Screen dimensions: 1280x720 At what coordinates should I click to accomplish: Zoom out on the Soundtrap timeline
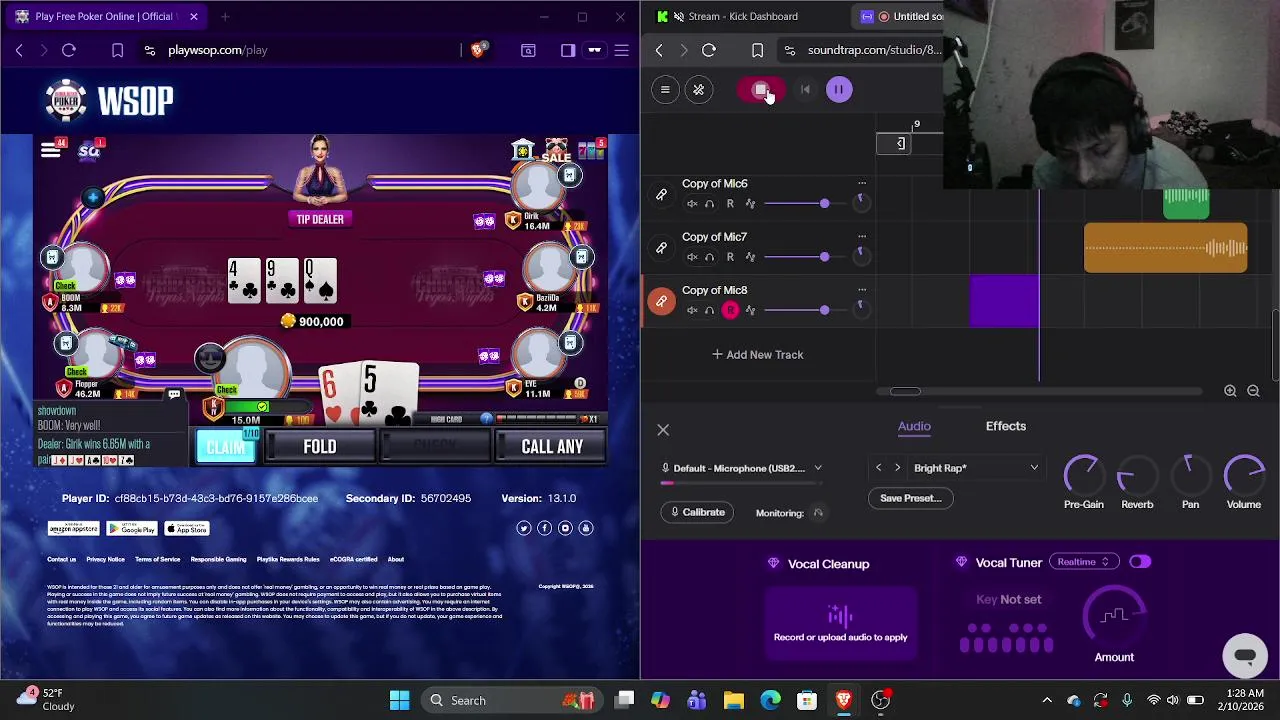[1253, 392]
